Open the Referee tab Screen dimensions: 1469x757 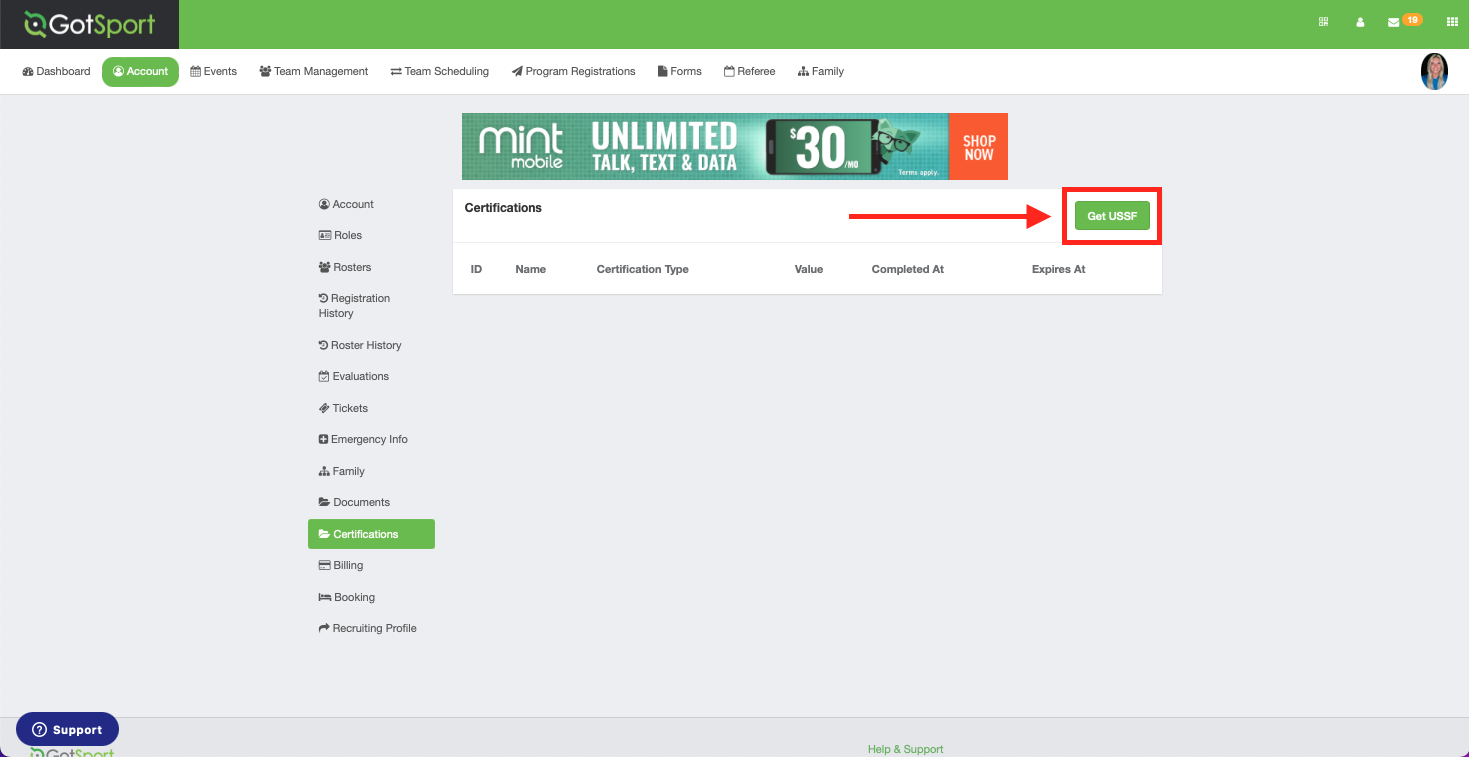point(749,71)
